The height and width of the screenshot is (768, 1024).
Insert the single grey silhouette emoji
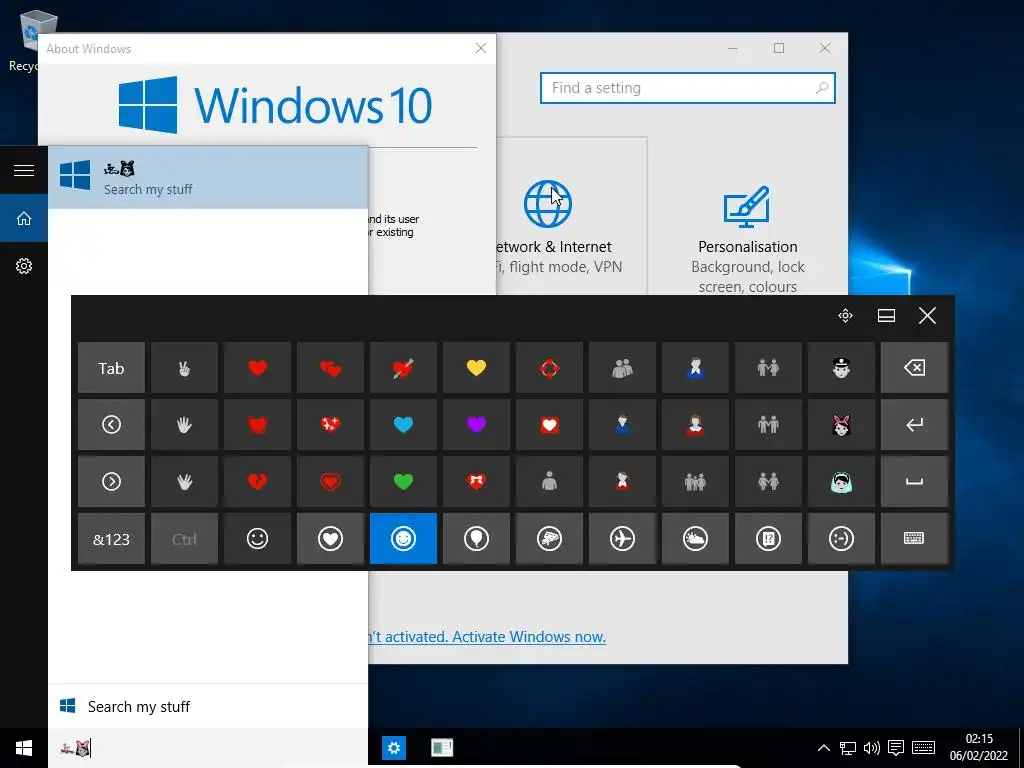[x=549, y=482]
